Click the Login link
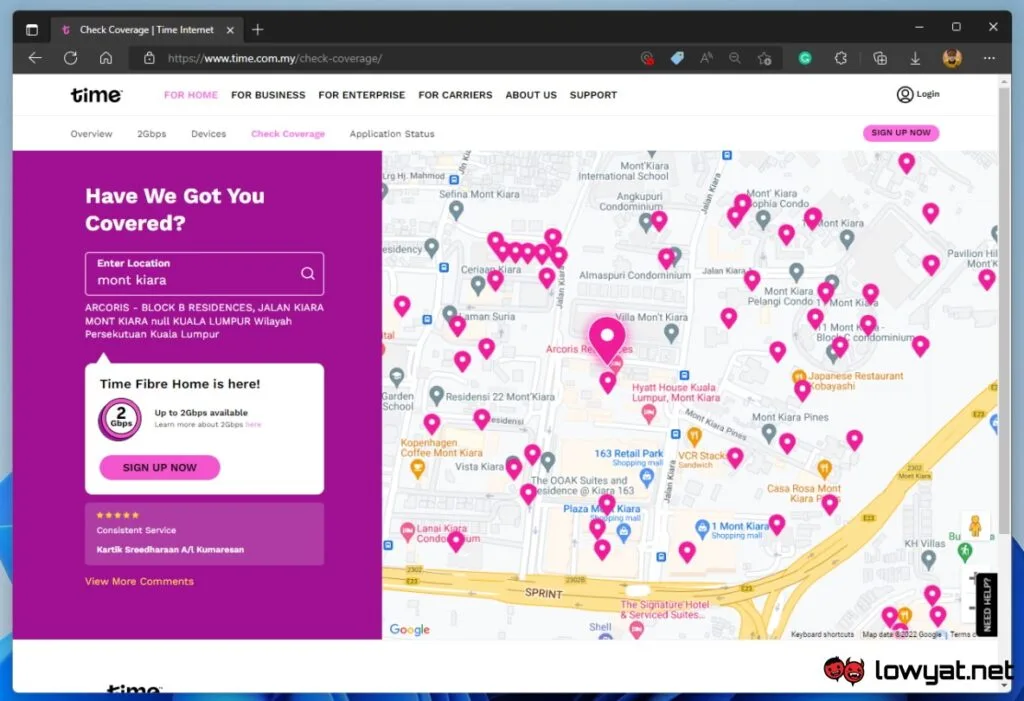This screenshot has height=701, width=1024. click(927, 94)
